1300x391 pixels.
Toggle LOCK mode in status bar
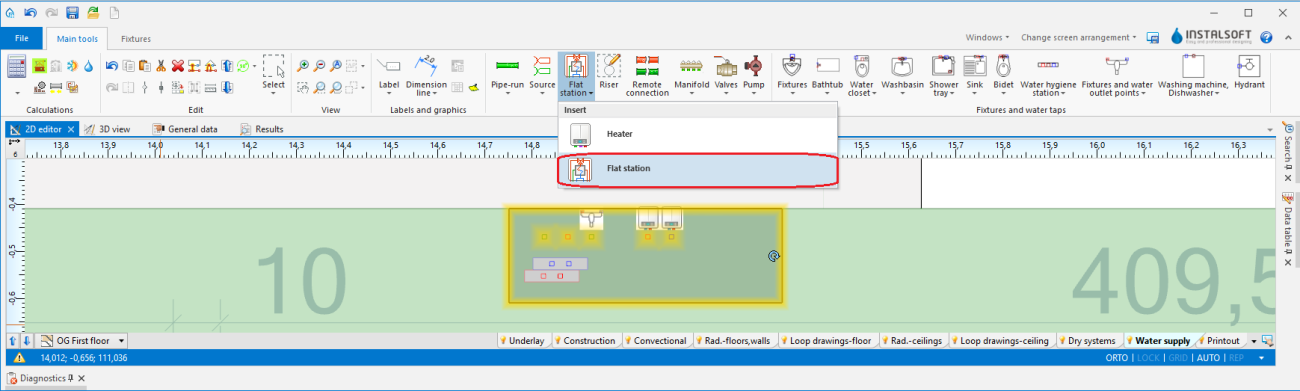(1147, 357)
